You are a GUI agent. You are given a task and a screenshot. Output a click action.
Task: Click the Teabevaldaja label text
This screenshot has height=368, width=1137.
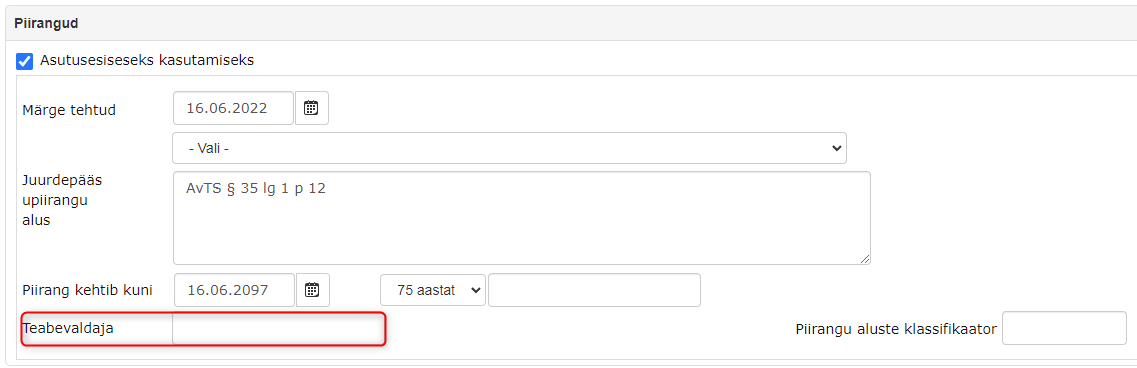(68, 328)
